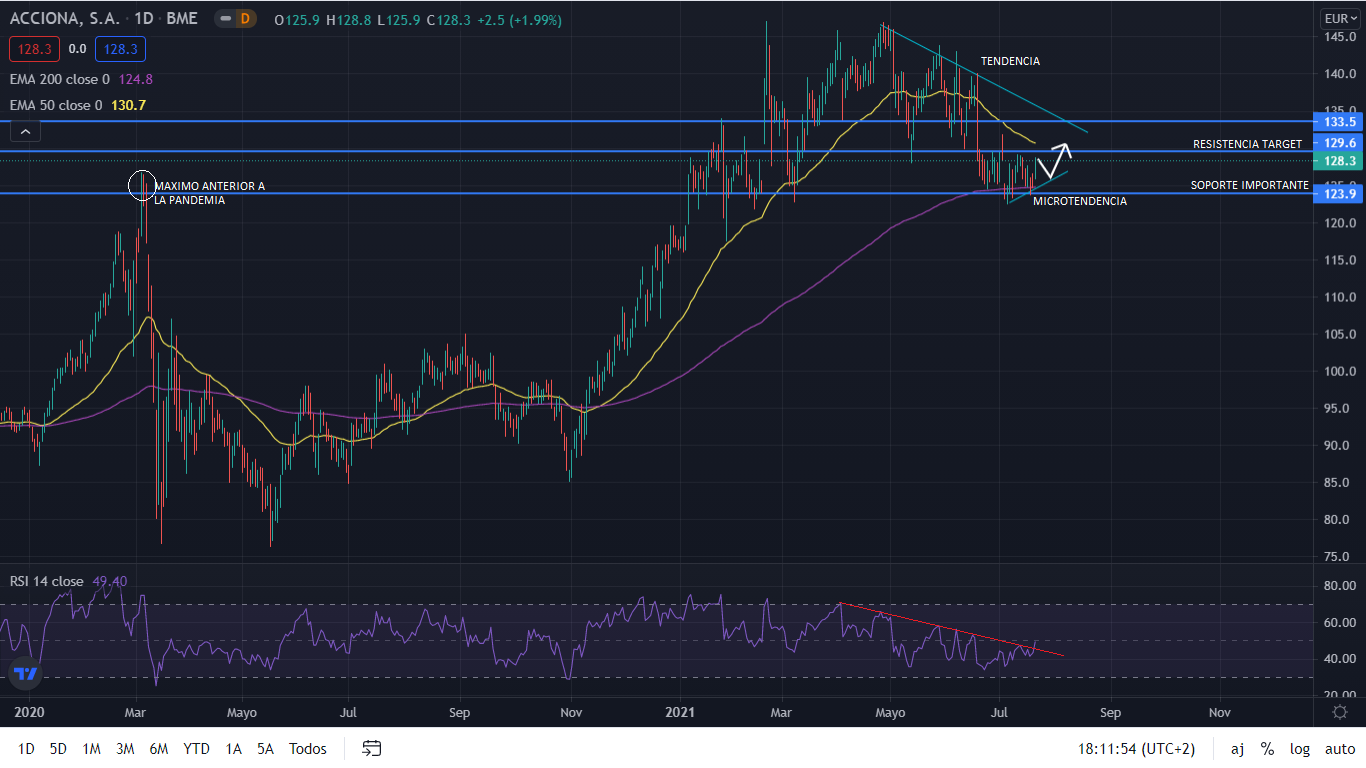Screen dimensions: 1366x768
Task: Select the Todos time range
Action: click(308, 749)
